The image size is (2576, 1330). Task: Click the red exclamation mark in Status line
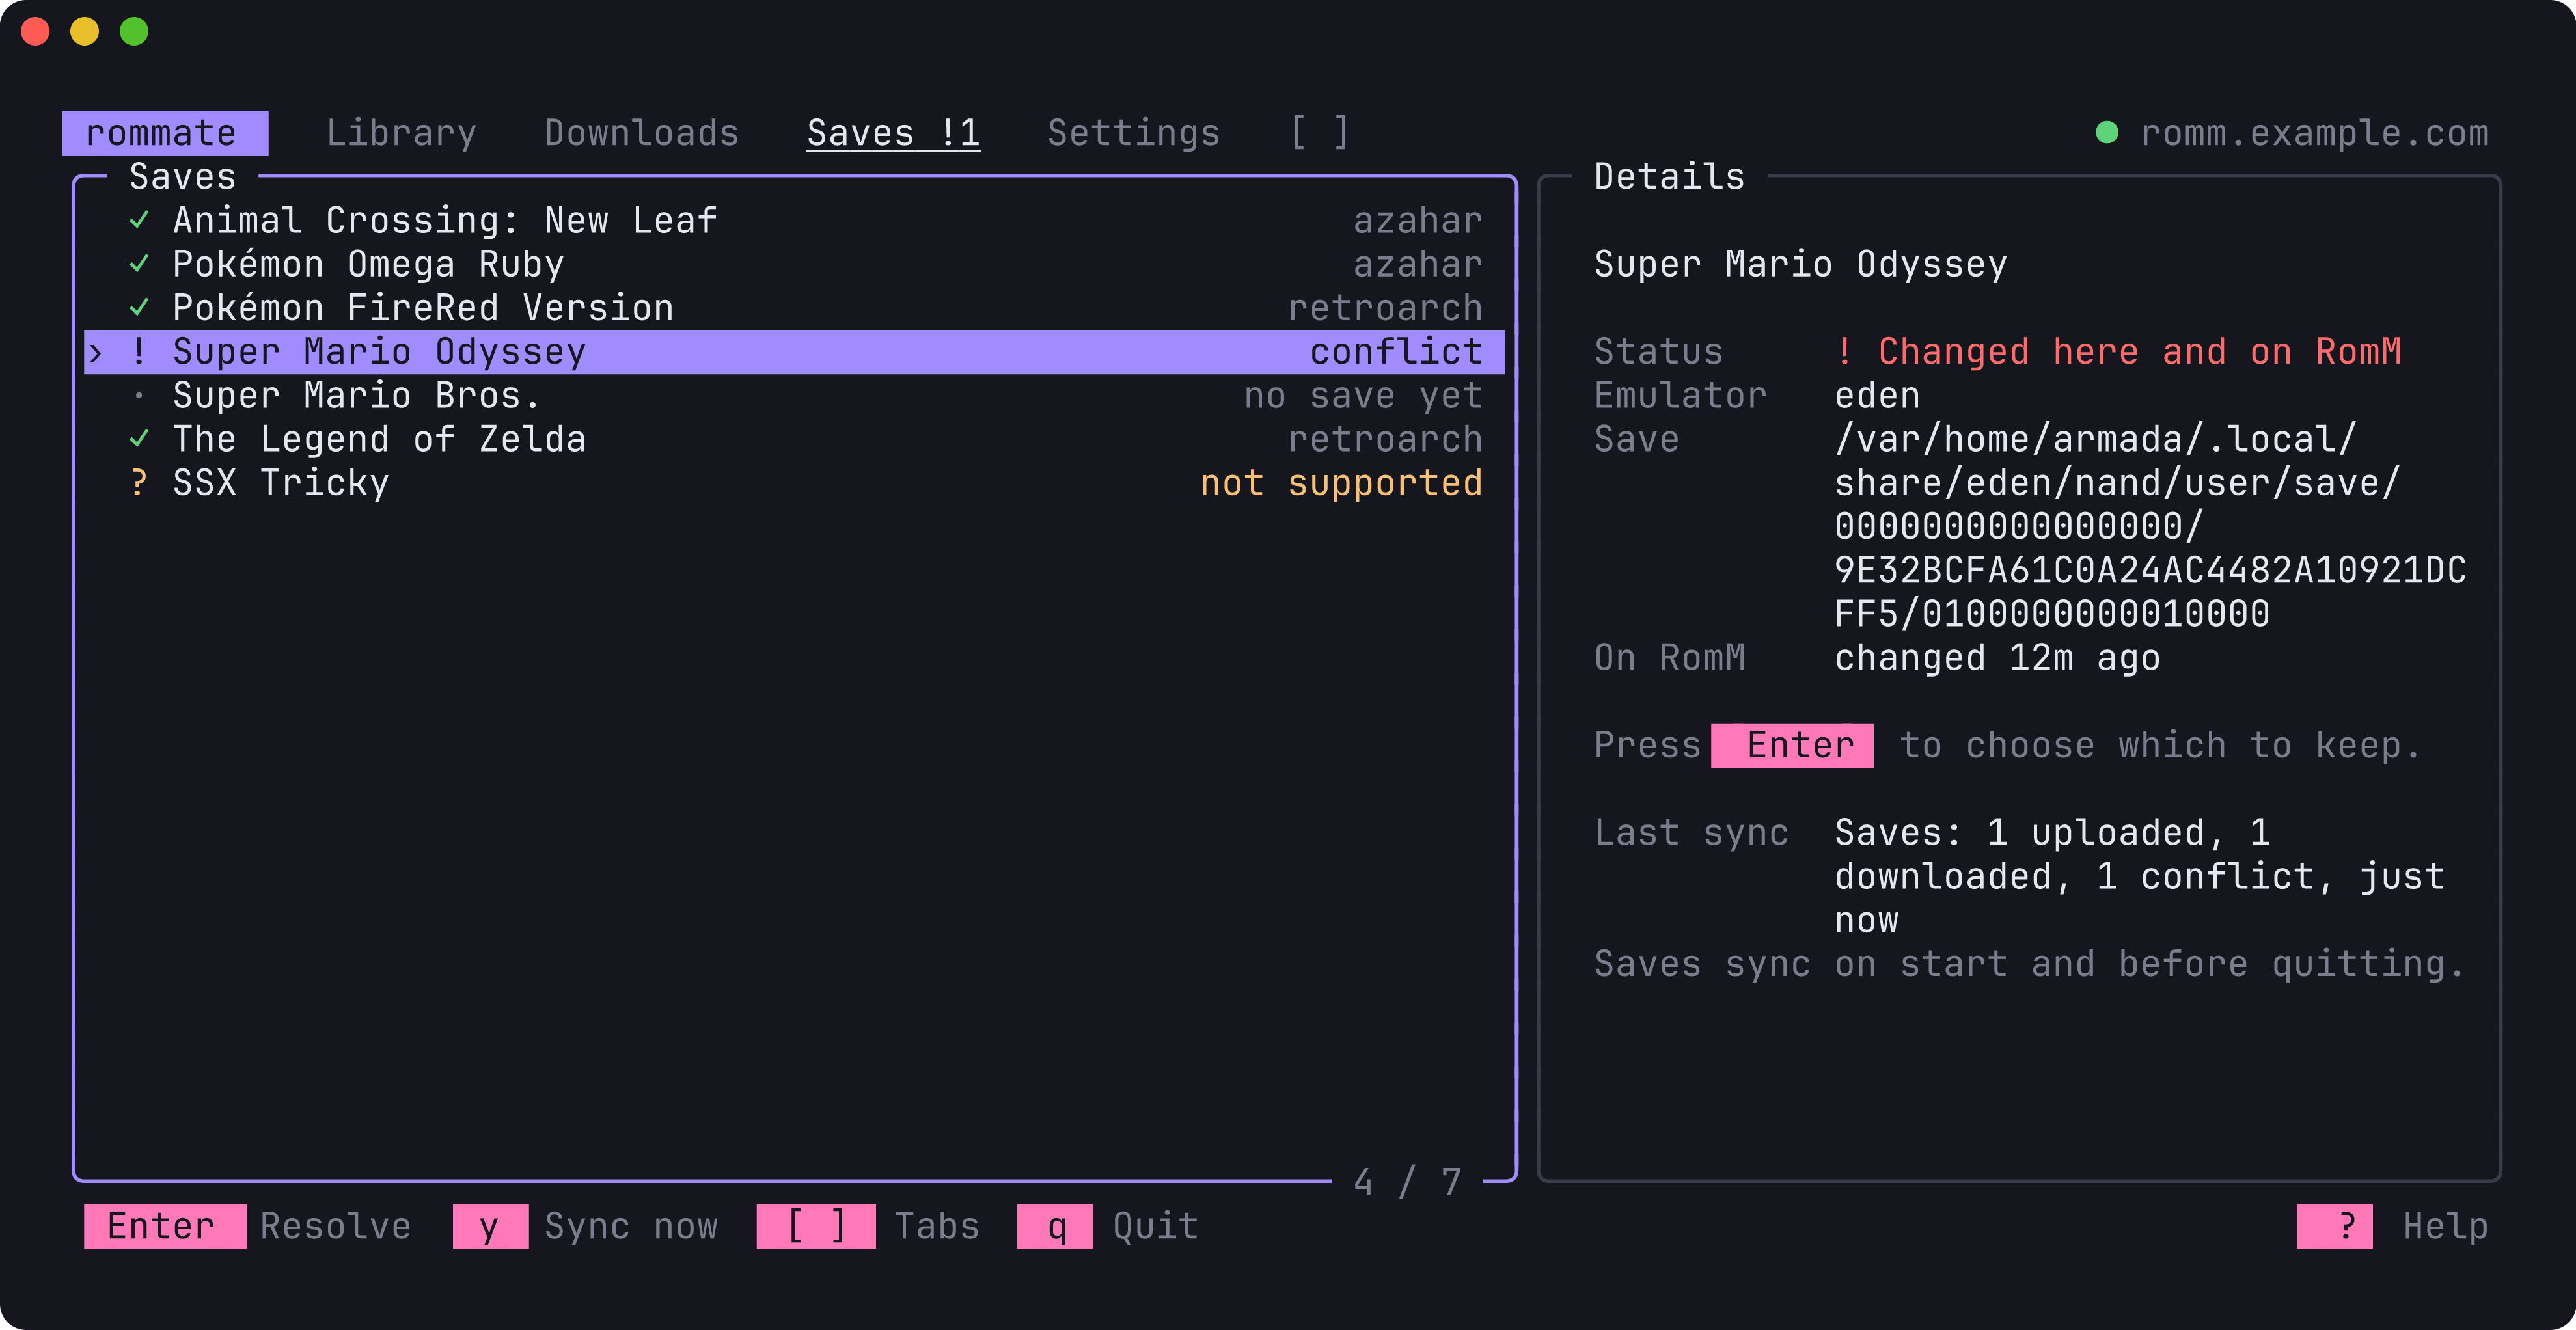pyautogui.click(x=1845, y=352)
